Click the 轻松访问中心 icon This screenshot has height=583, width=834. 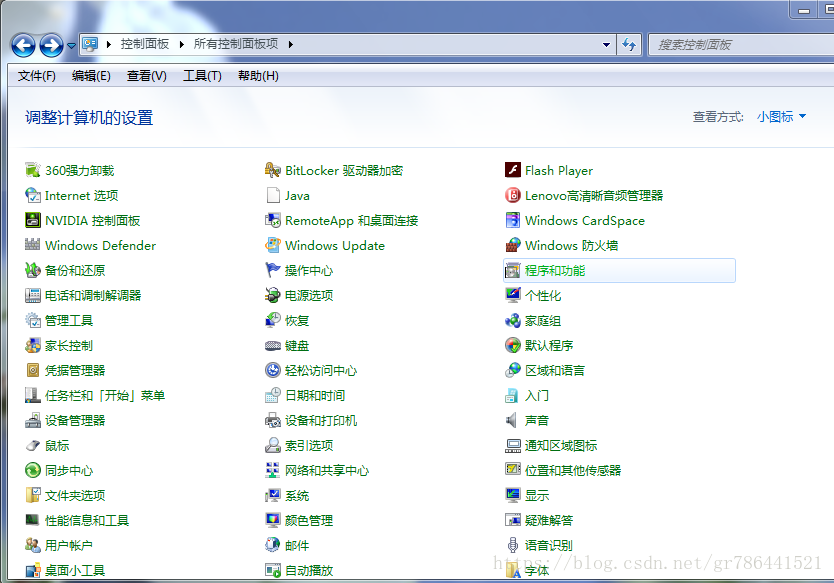pos(273,370)
